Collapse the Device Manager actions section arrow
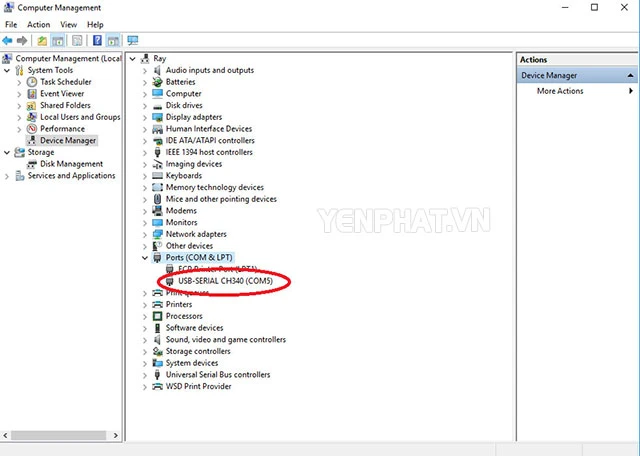 click(630, 76)
